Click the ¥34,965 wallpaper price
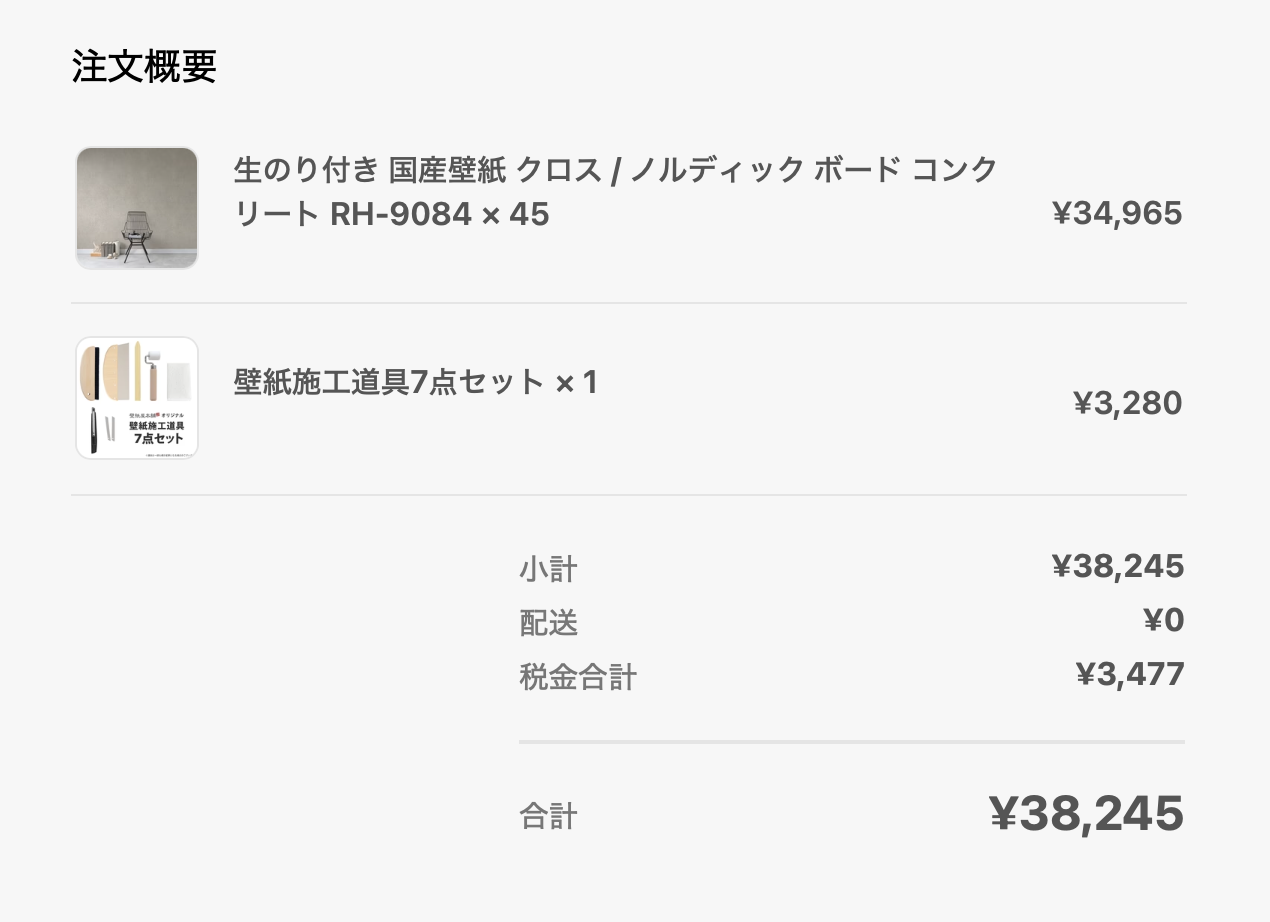Image resolution: width=1270 pixels, height=922 pixels. (x=1117, y=213)
